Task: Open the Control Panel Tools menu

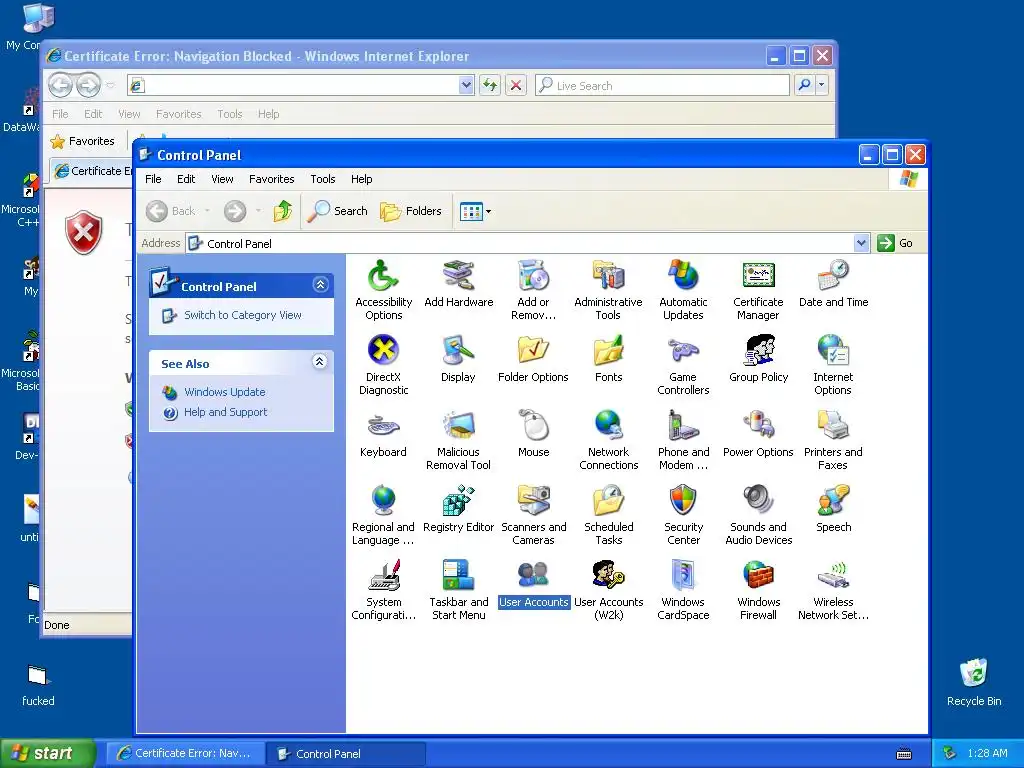Action: (x=323, y=179)
